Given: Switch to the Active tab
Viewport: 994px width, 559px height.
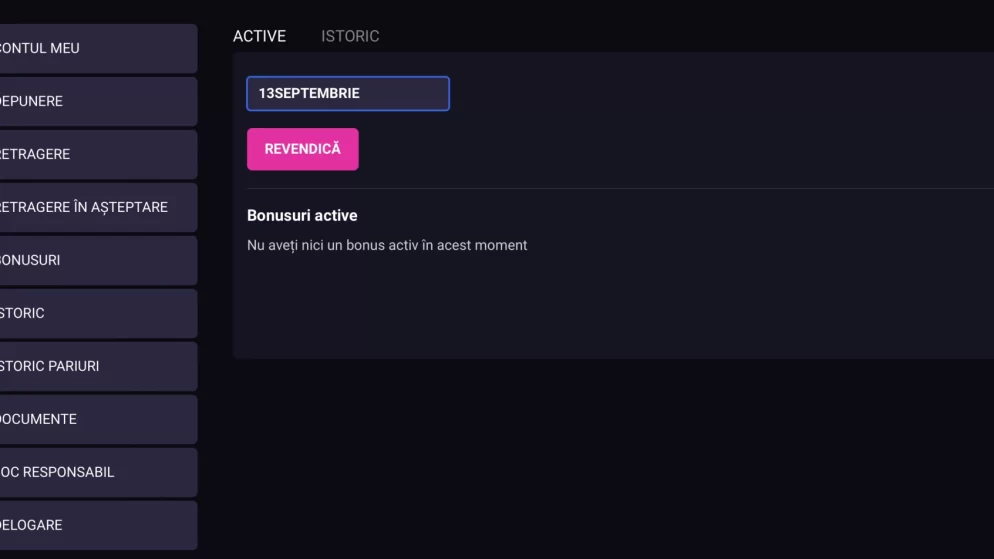Looking at the screenshot, I should [x=259, y=36].
